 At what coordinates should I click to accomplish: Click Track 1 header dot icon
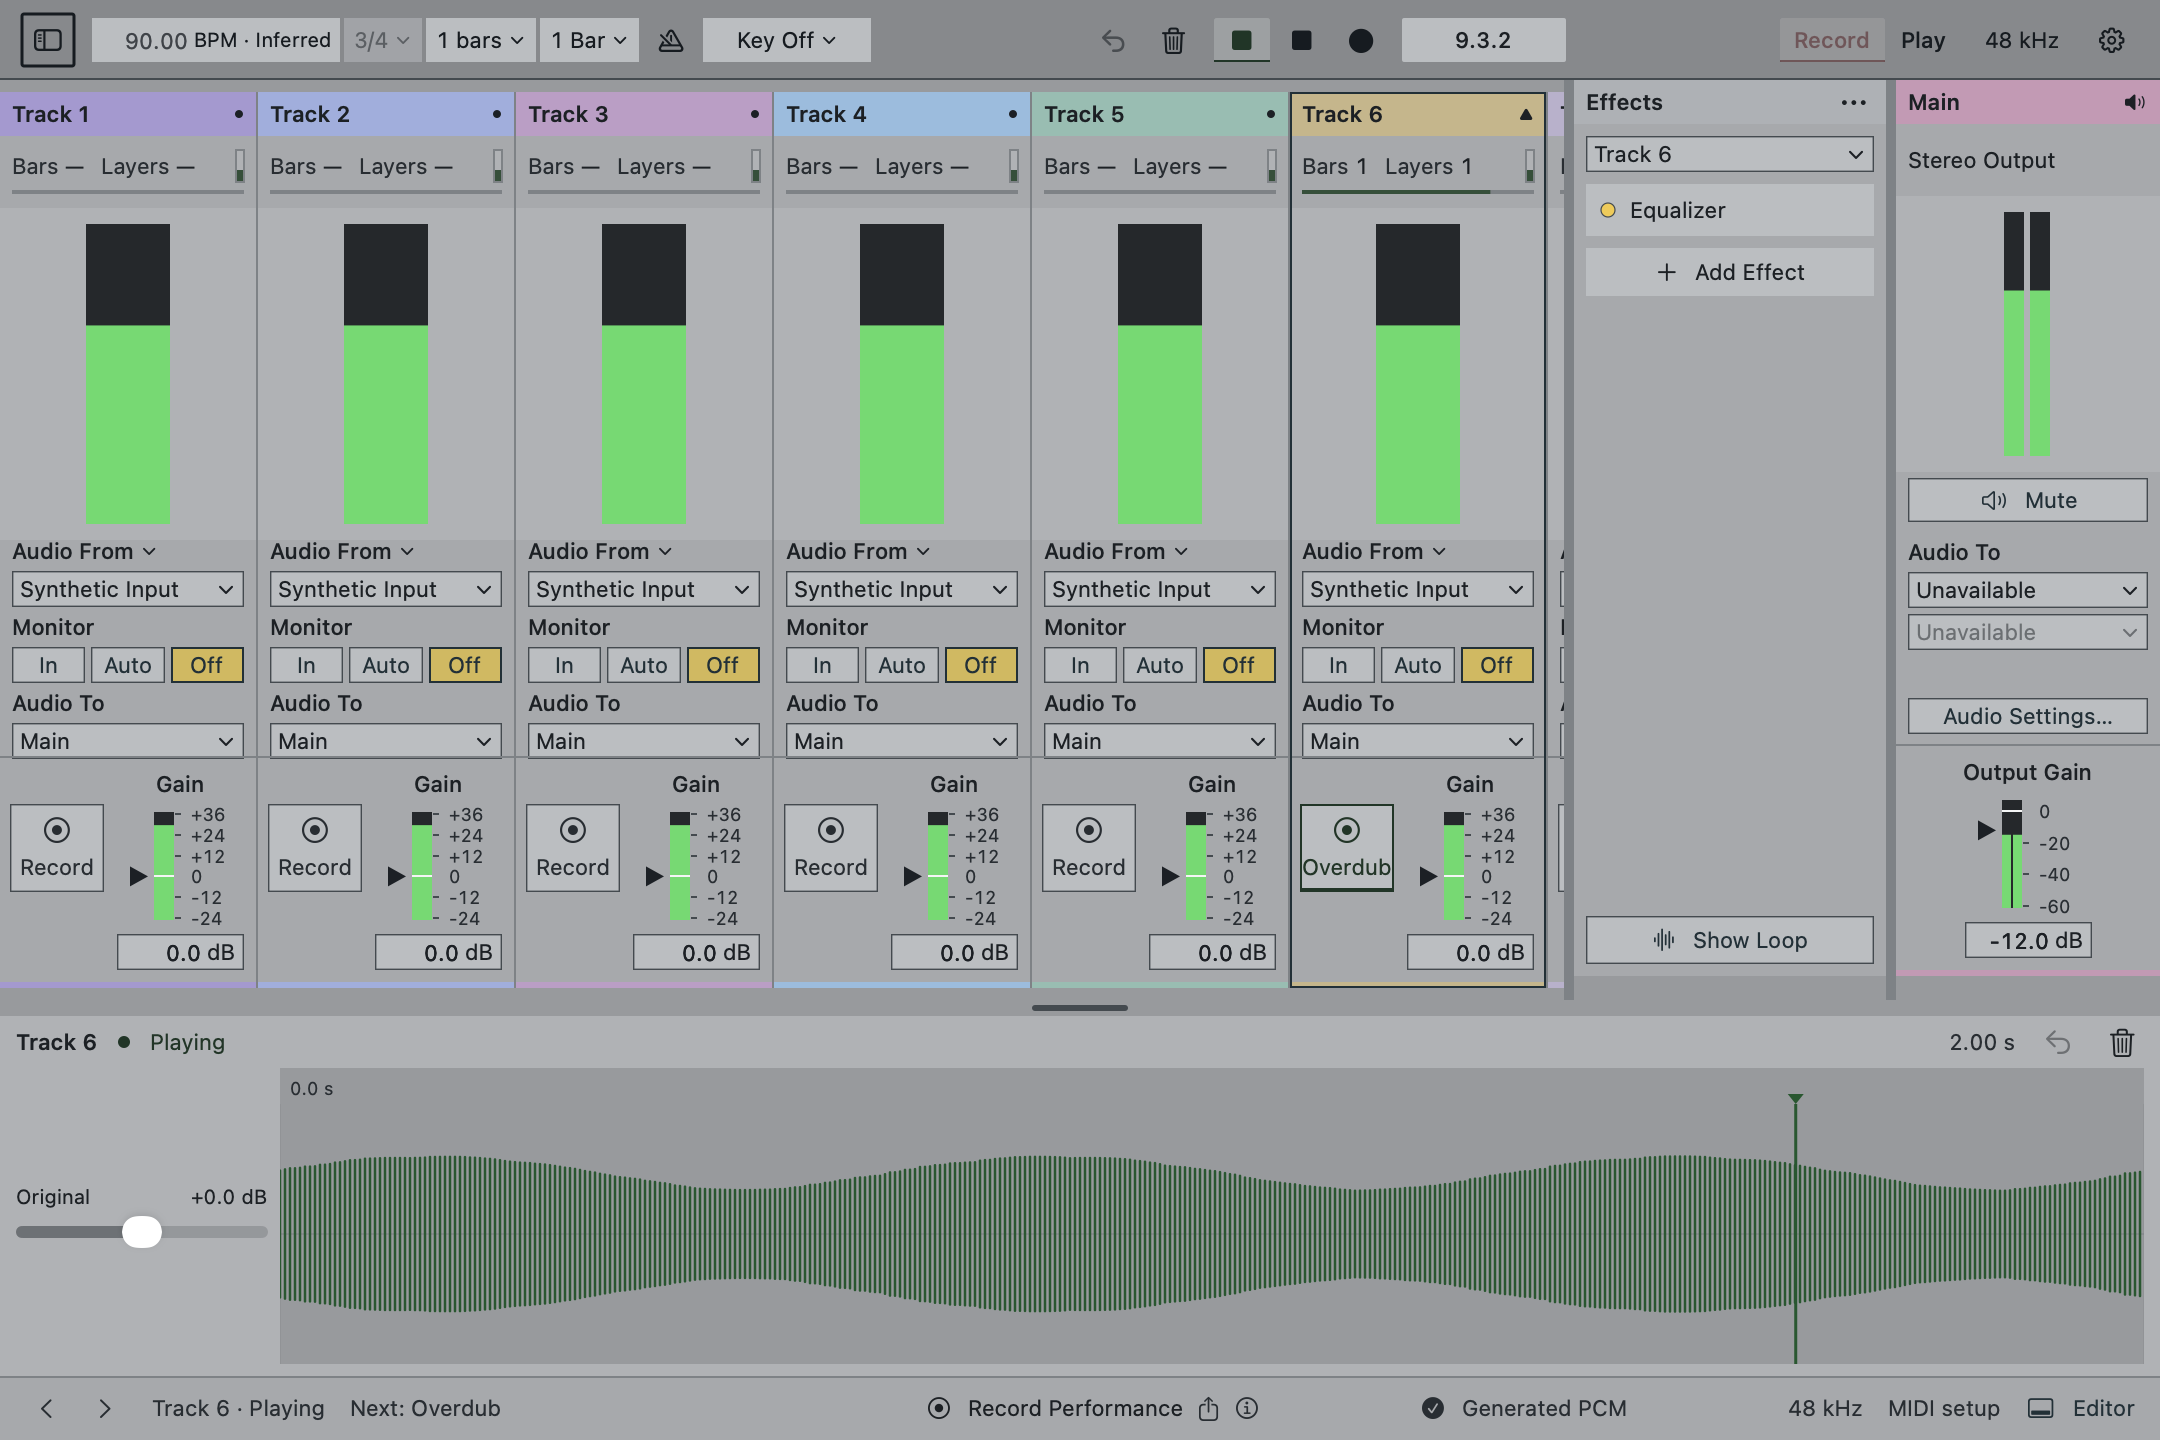click(x=238, y=114)
